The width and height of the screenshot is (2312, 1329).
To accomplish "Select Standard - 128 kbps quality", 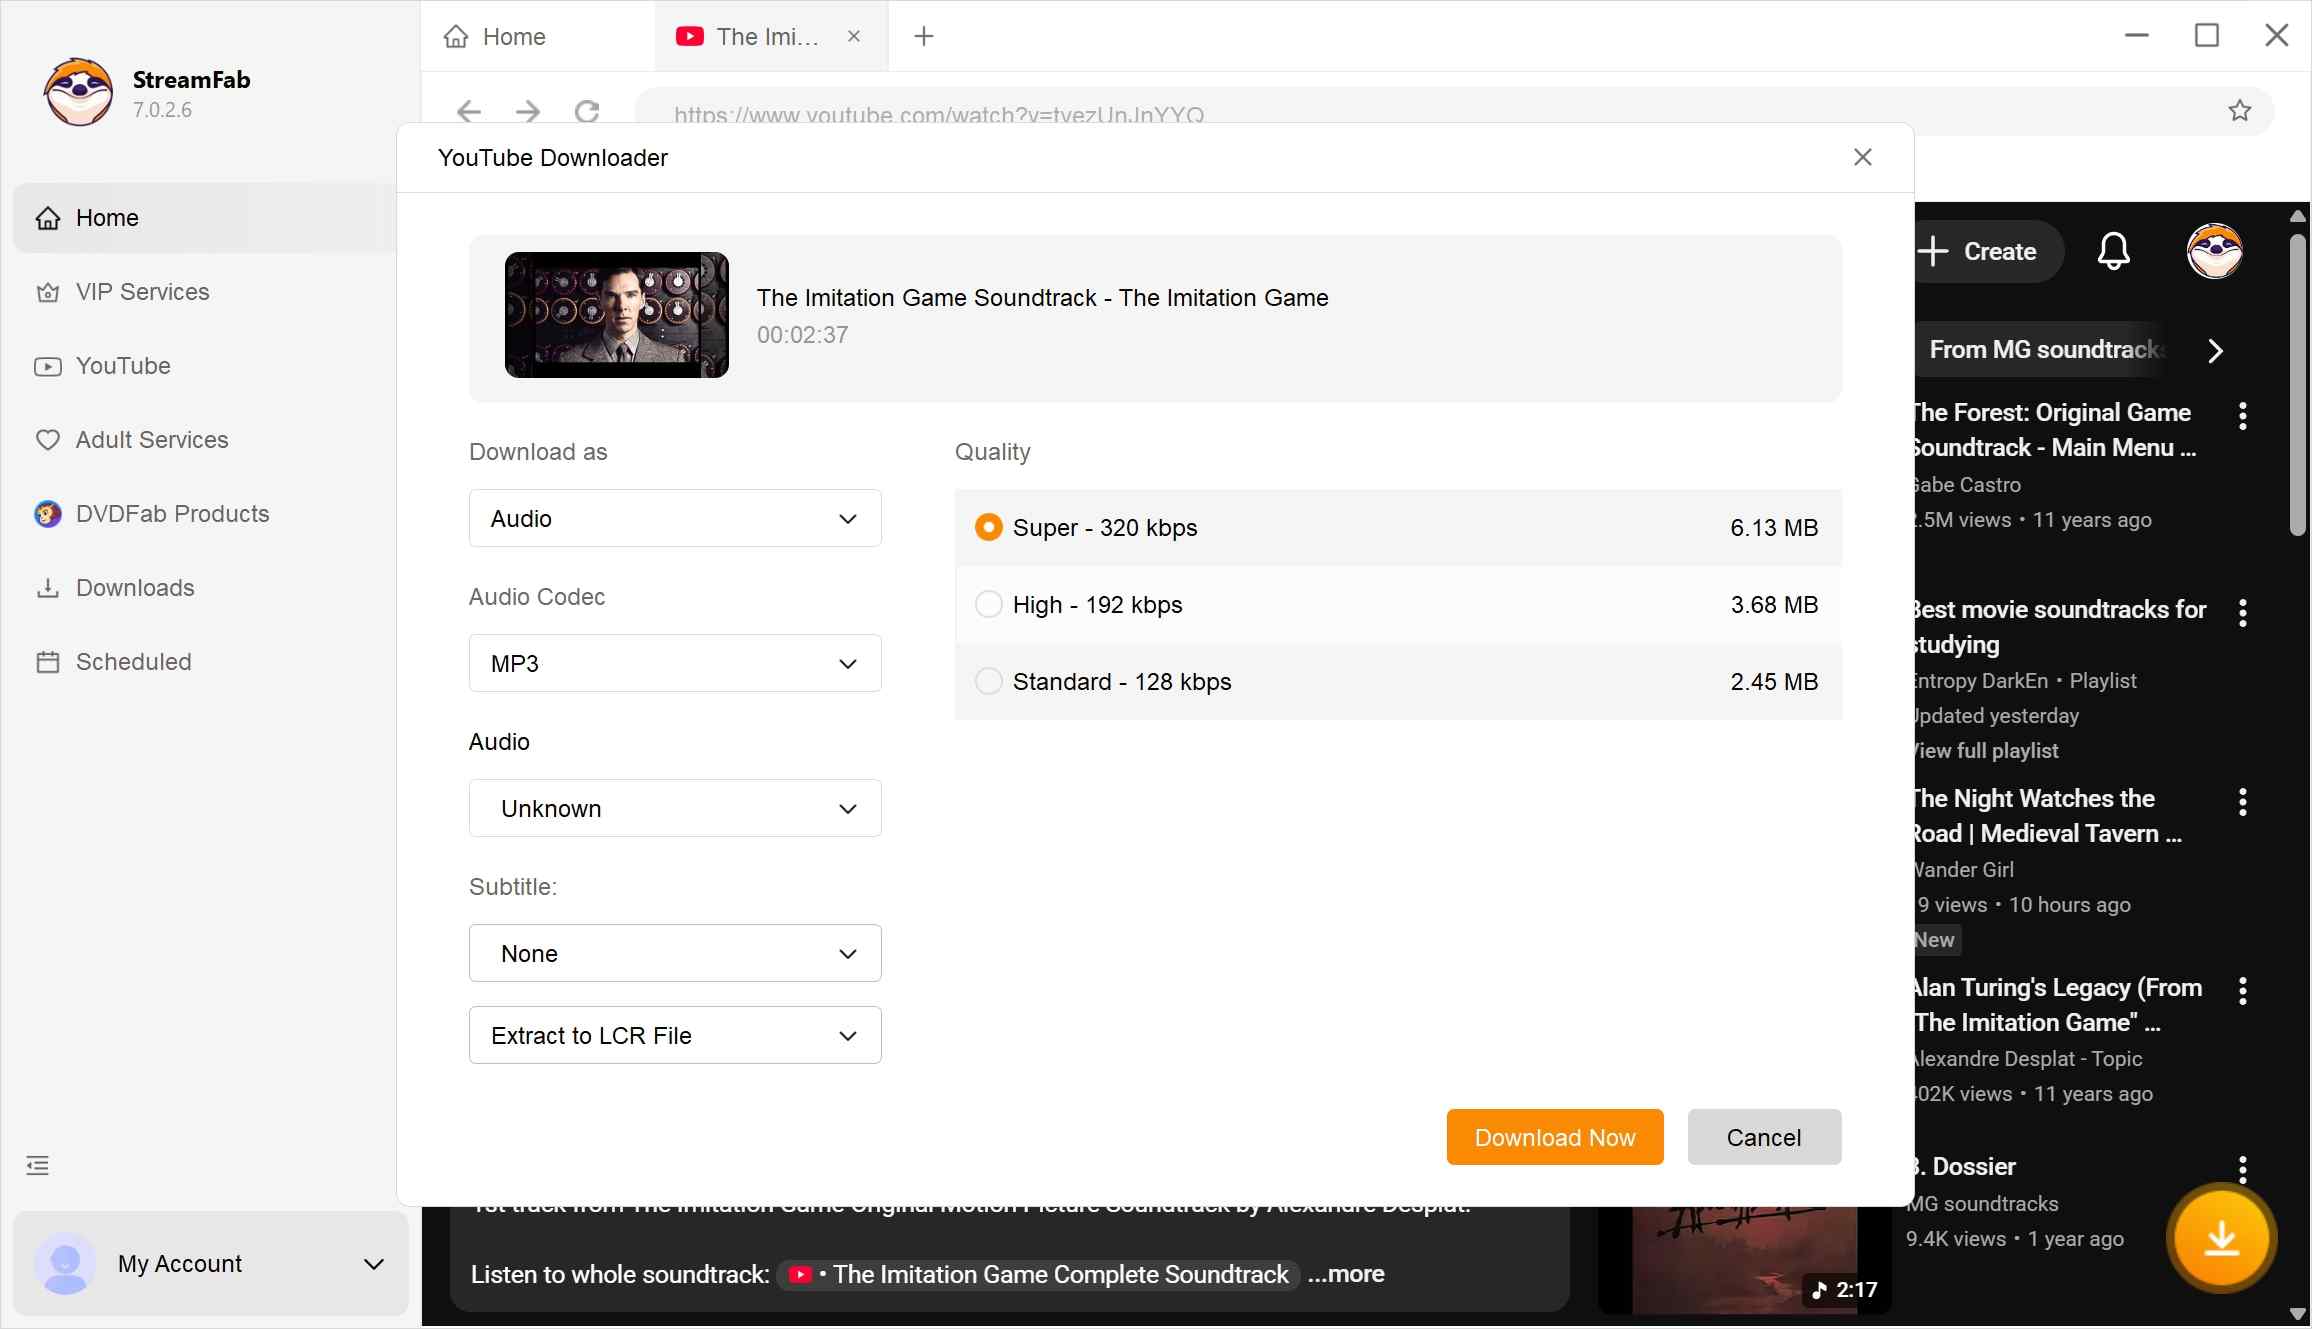I will (1398, 682).
